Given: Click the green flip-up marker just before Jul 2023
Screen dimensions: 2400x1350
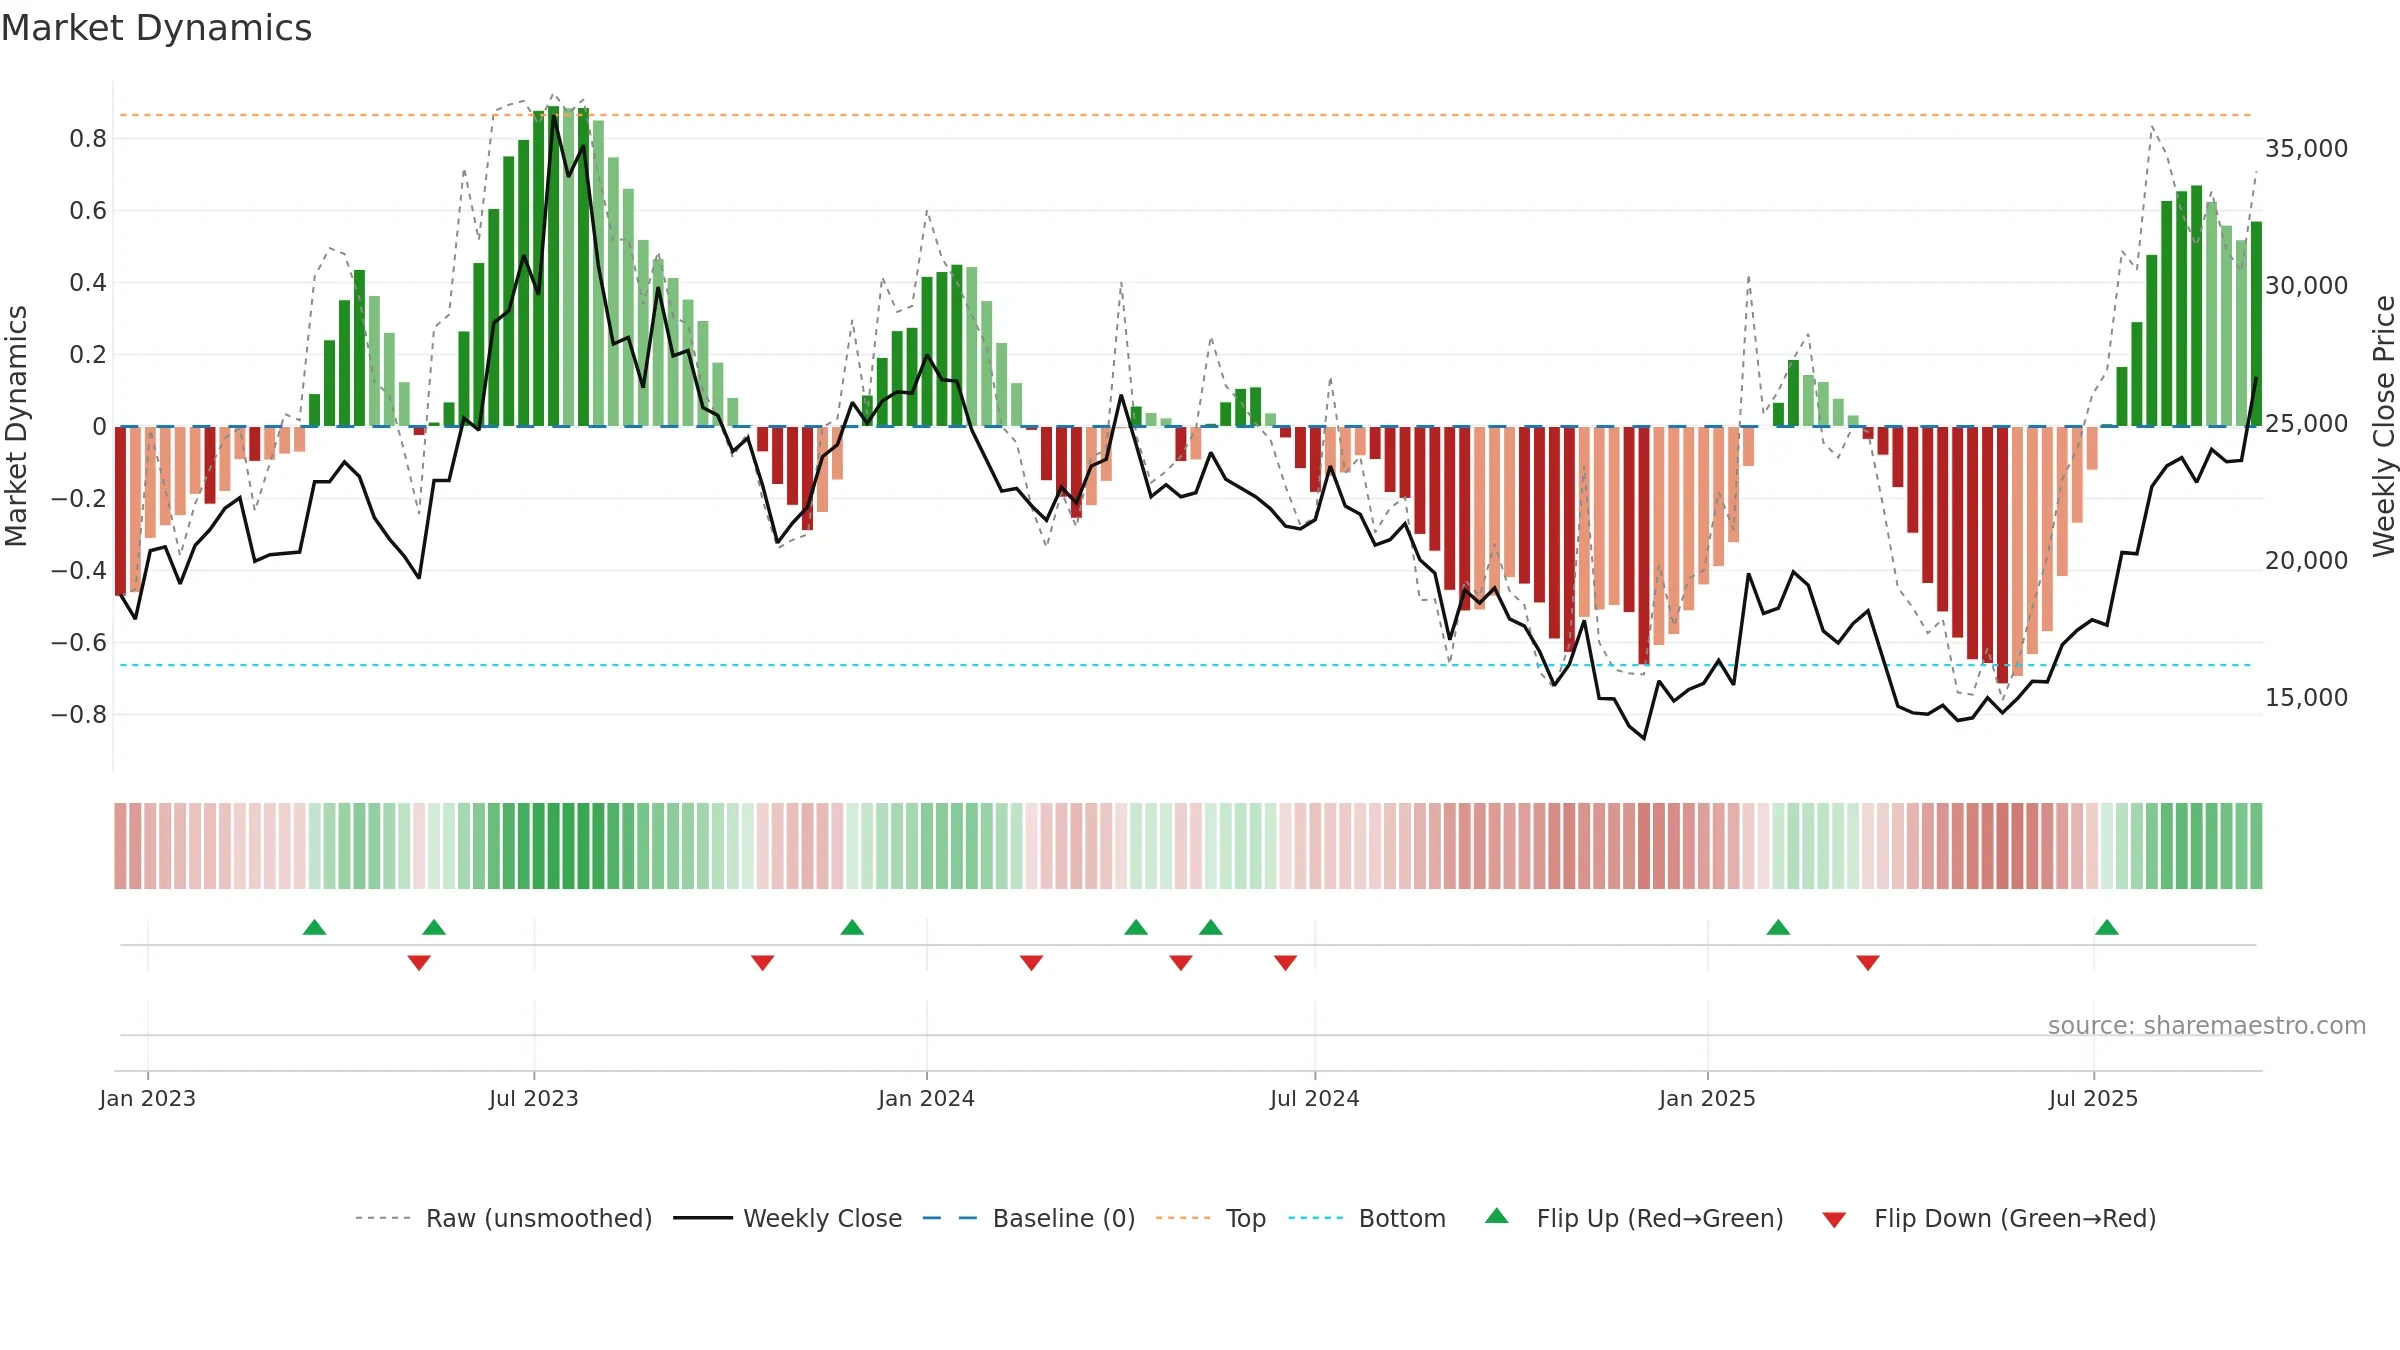Looking at the screenshot, I should pyautogui.click(x=434, y=927).
